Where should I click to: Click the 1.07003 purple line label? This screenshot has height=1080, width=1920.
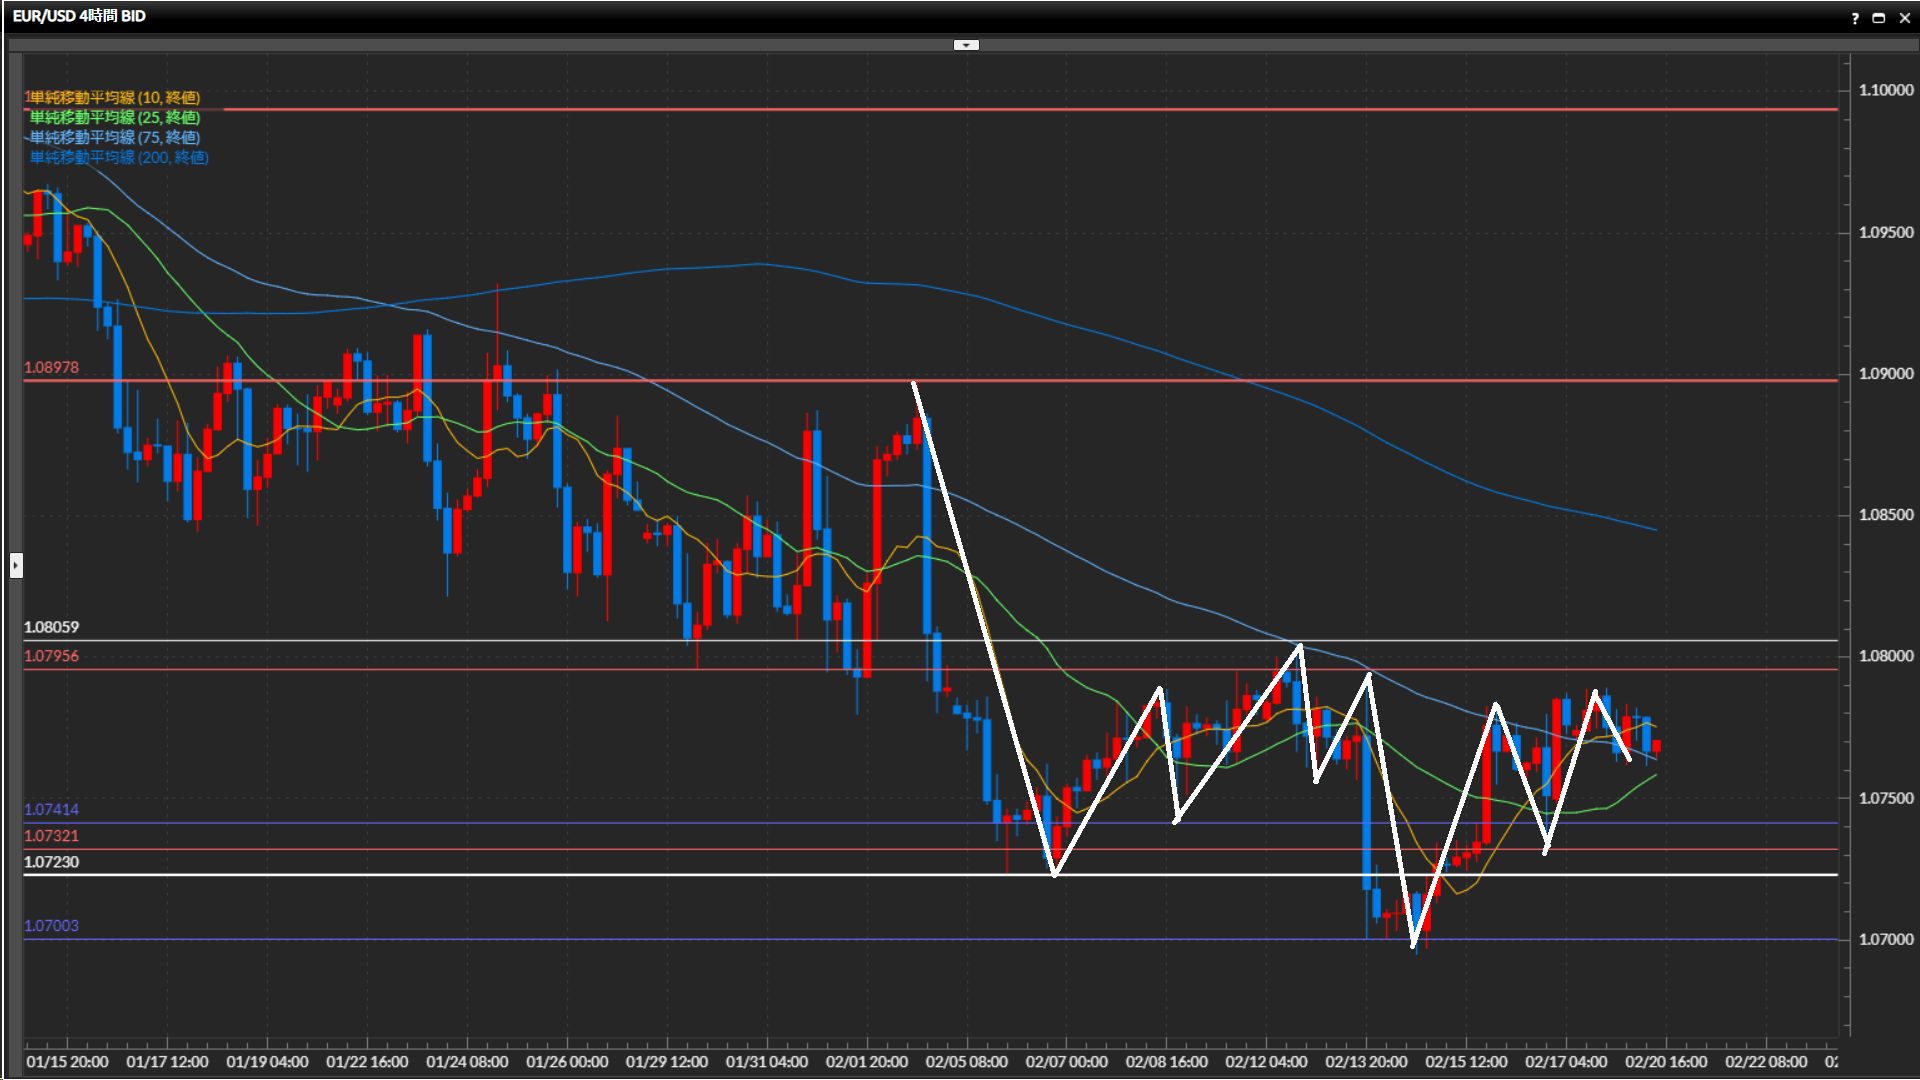(x=51, y=926)
